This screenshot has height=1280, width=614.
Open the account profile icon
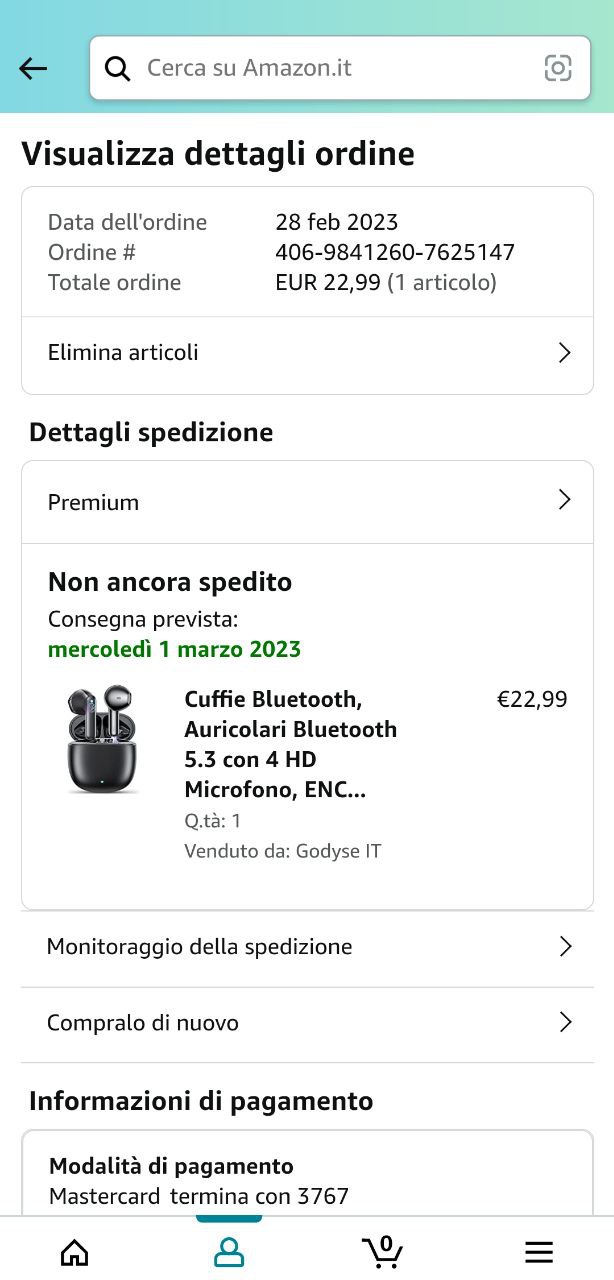click(x=229, y=1251)
